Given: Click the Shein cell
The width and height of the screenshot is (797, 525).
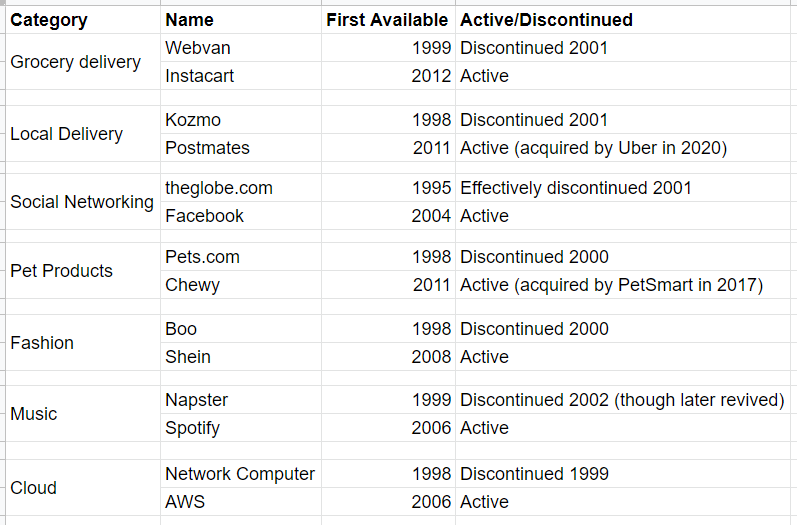Looking at the screenshot, I should coord(241,357).
